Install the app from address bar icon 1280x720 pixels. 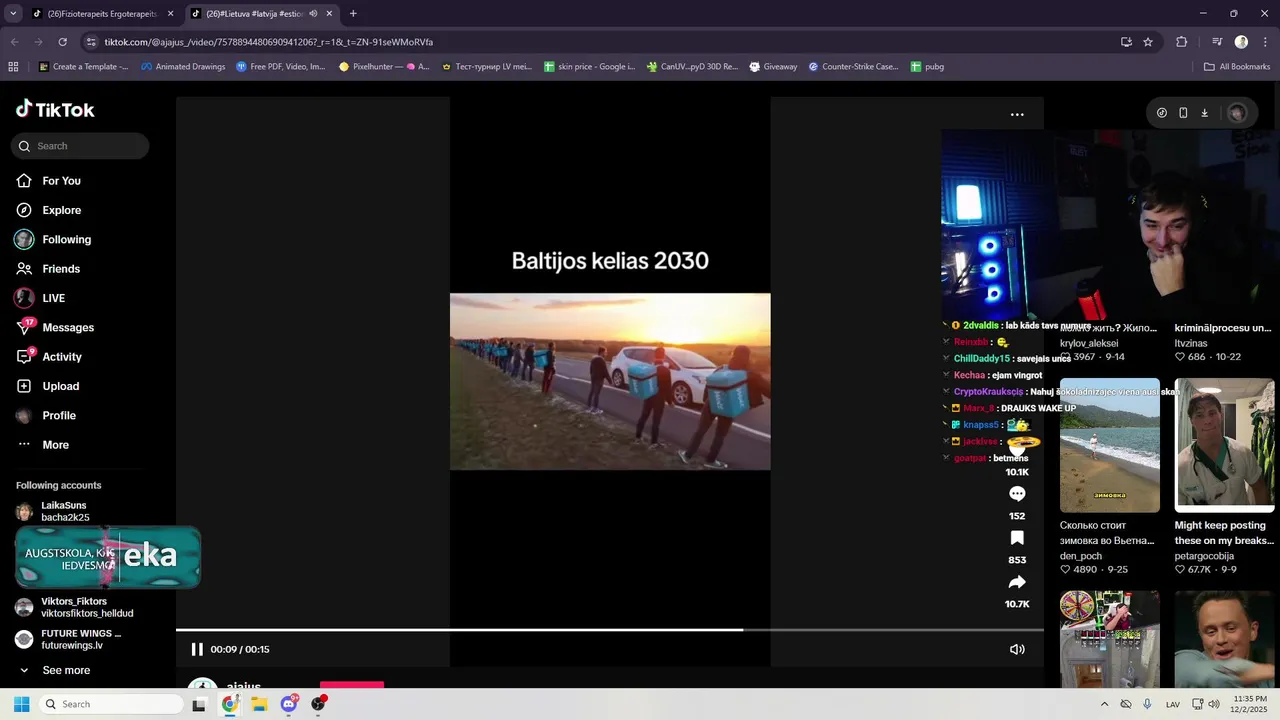tap(1126, 42)
